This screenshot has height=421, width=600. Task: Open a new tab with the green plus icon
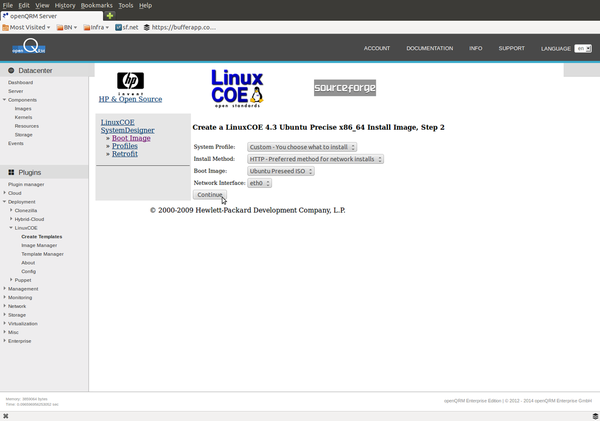110,16
